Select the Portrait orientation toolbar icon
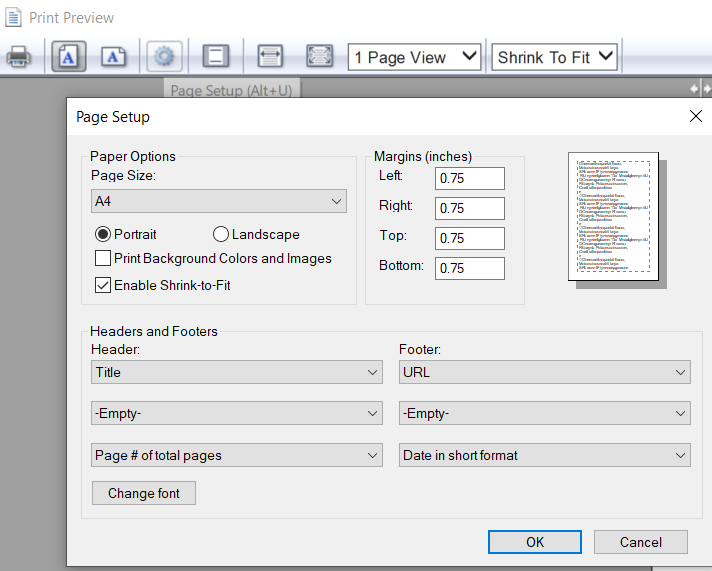712x571 pixels. (x=68, y=57)
